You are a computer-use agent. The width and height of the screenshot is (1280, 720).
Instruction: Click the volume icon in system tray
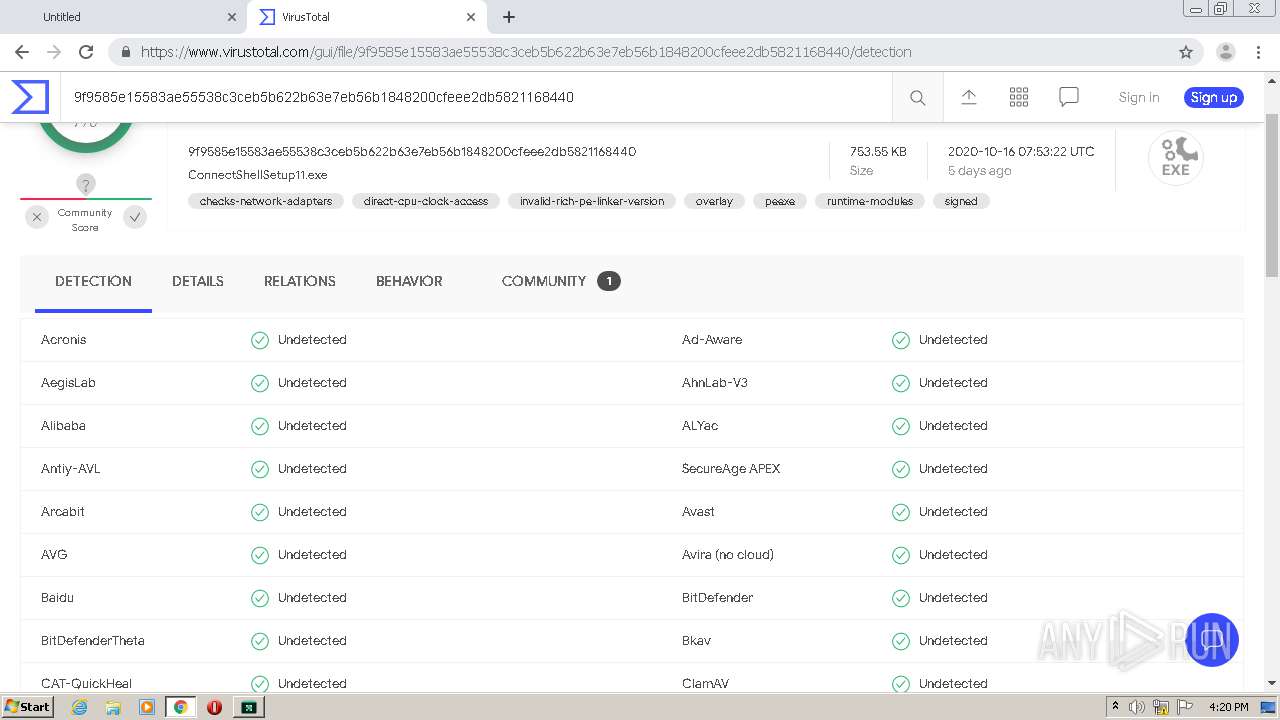[1137, 707]
